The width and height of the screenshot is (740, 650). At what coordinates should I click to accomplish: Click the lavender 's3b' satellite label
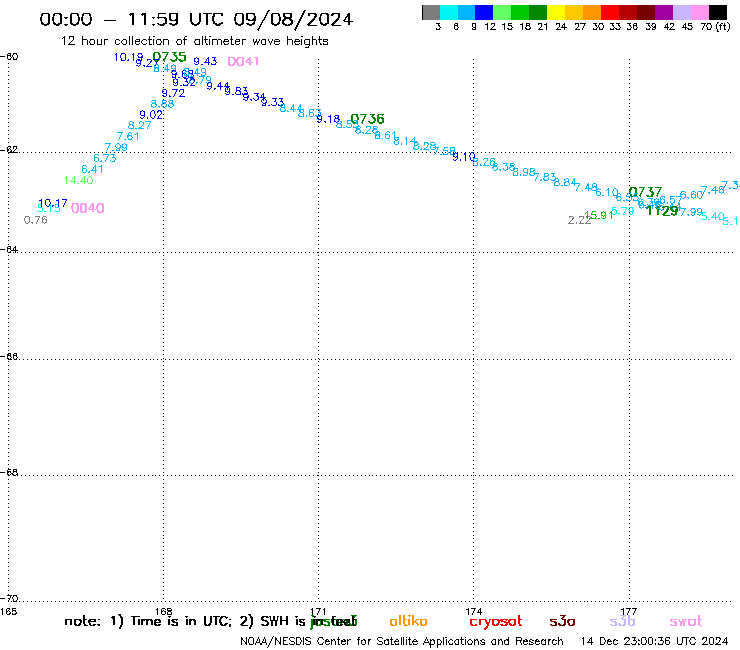(622, 622)
